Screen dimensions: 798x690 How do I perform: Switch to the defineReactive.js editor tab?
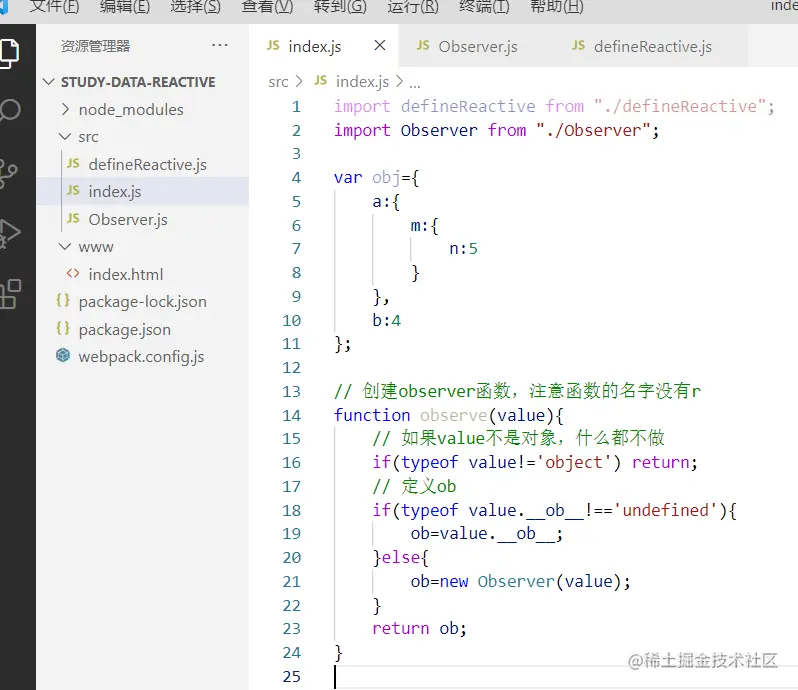[651, 46]
